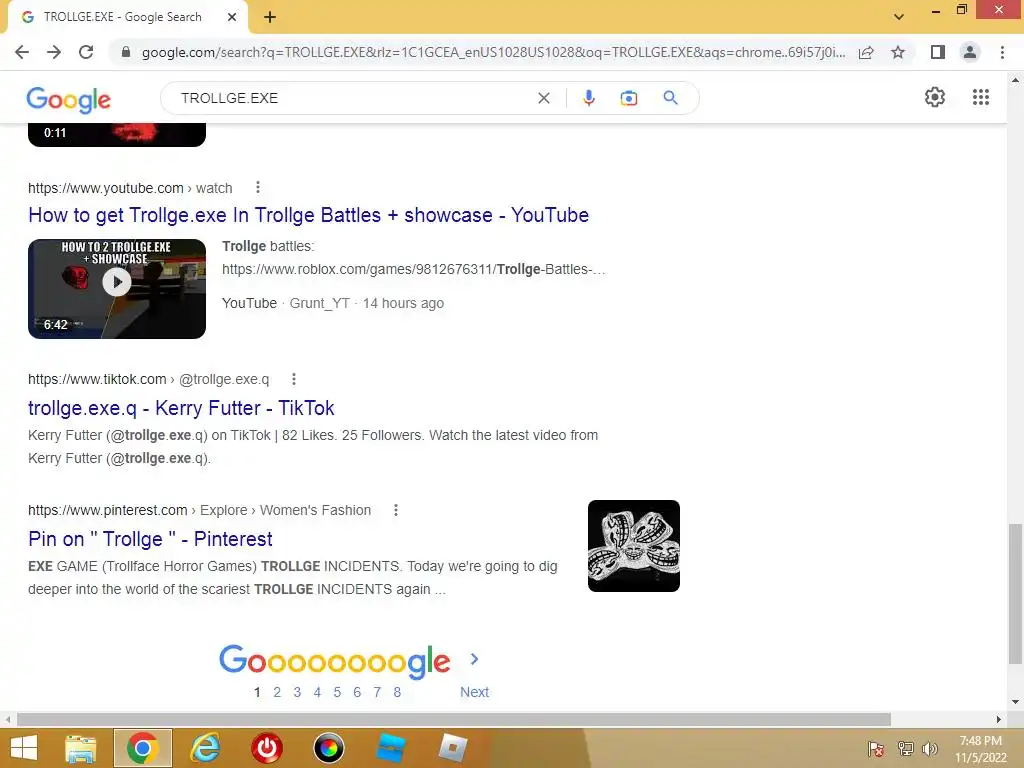Viewport: 1024px width, 768px height.
Task: Click the vertical scrollbar thumb
Action: pyautogui.click(x=1015, y=594)
